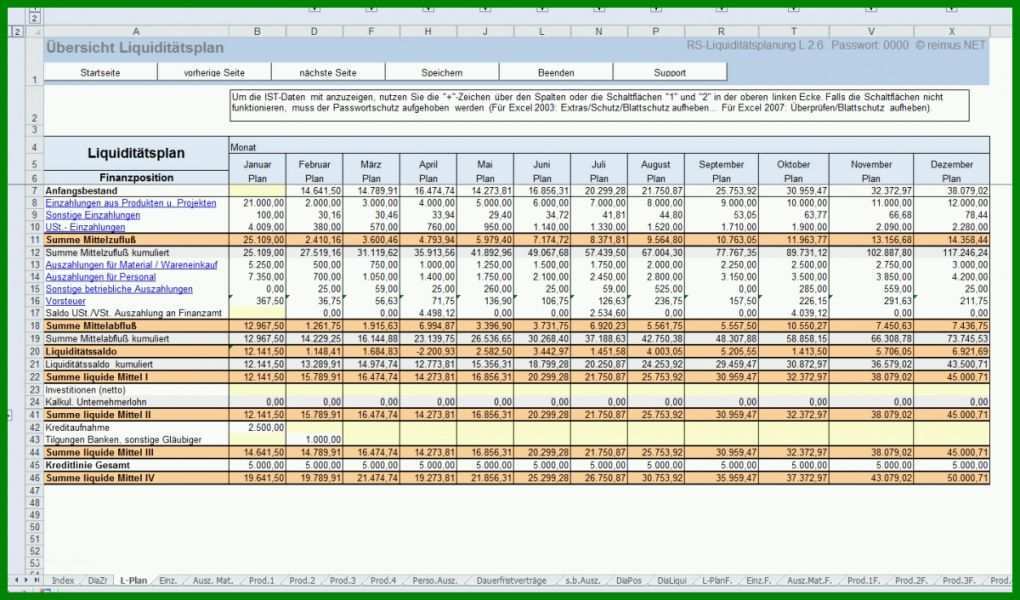Click the yellow Anfangsbestand Januar cell

point(258,191)
